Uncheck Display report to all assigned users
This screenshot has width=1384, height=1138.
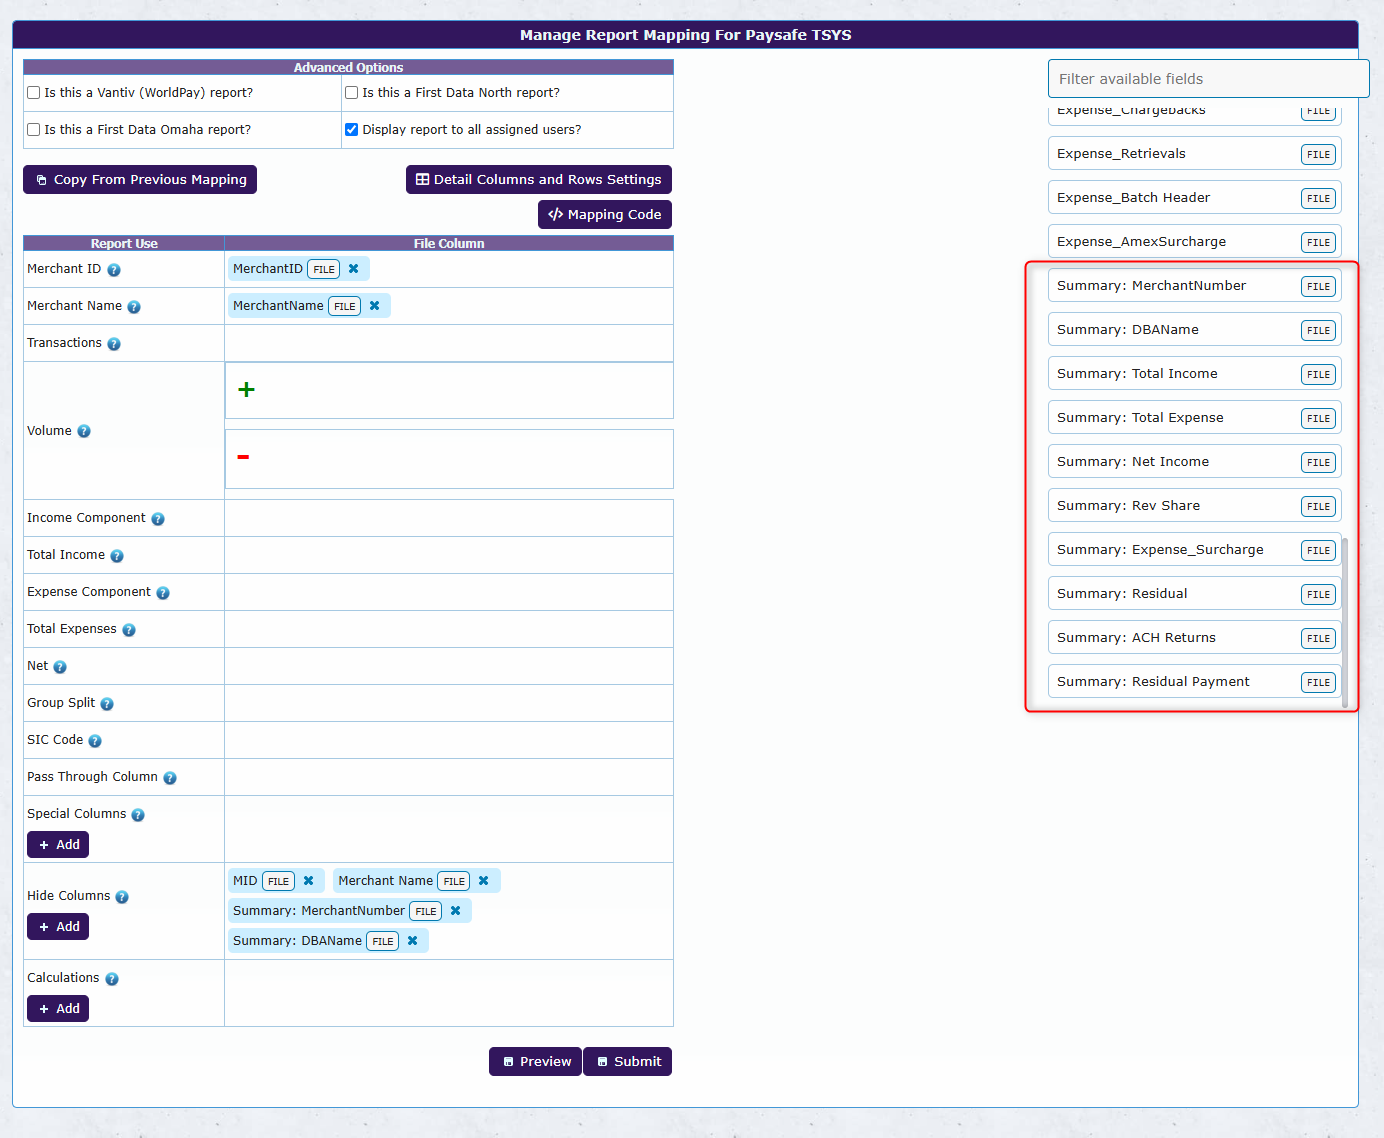pyautogui.click(x=352, y=130)
